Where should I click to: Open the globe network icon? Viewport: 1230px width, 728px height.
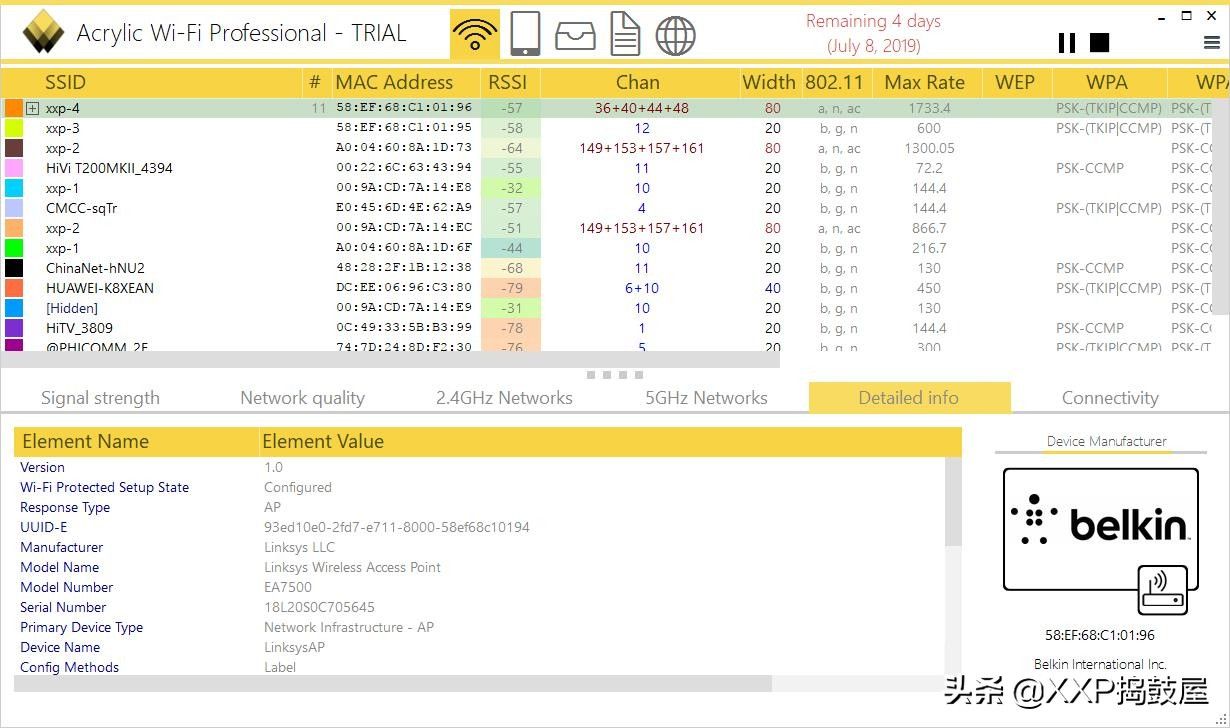point(675,35)
